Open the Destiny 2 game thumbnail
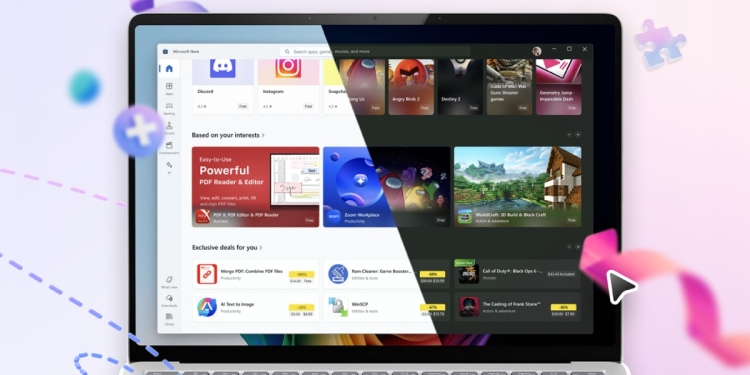Screen dimensions: 750x375 461,87
